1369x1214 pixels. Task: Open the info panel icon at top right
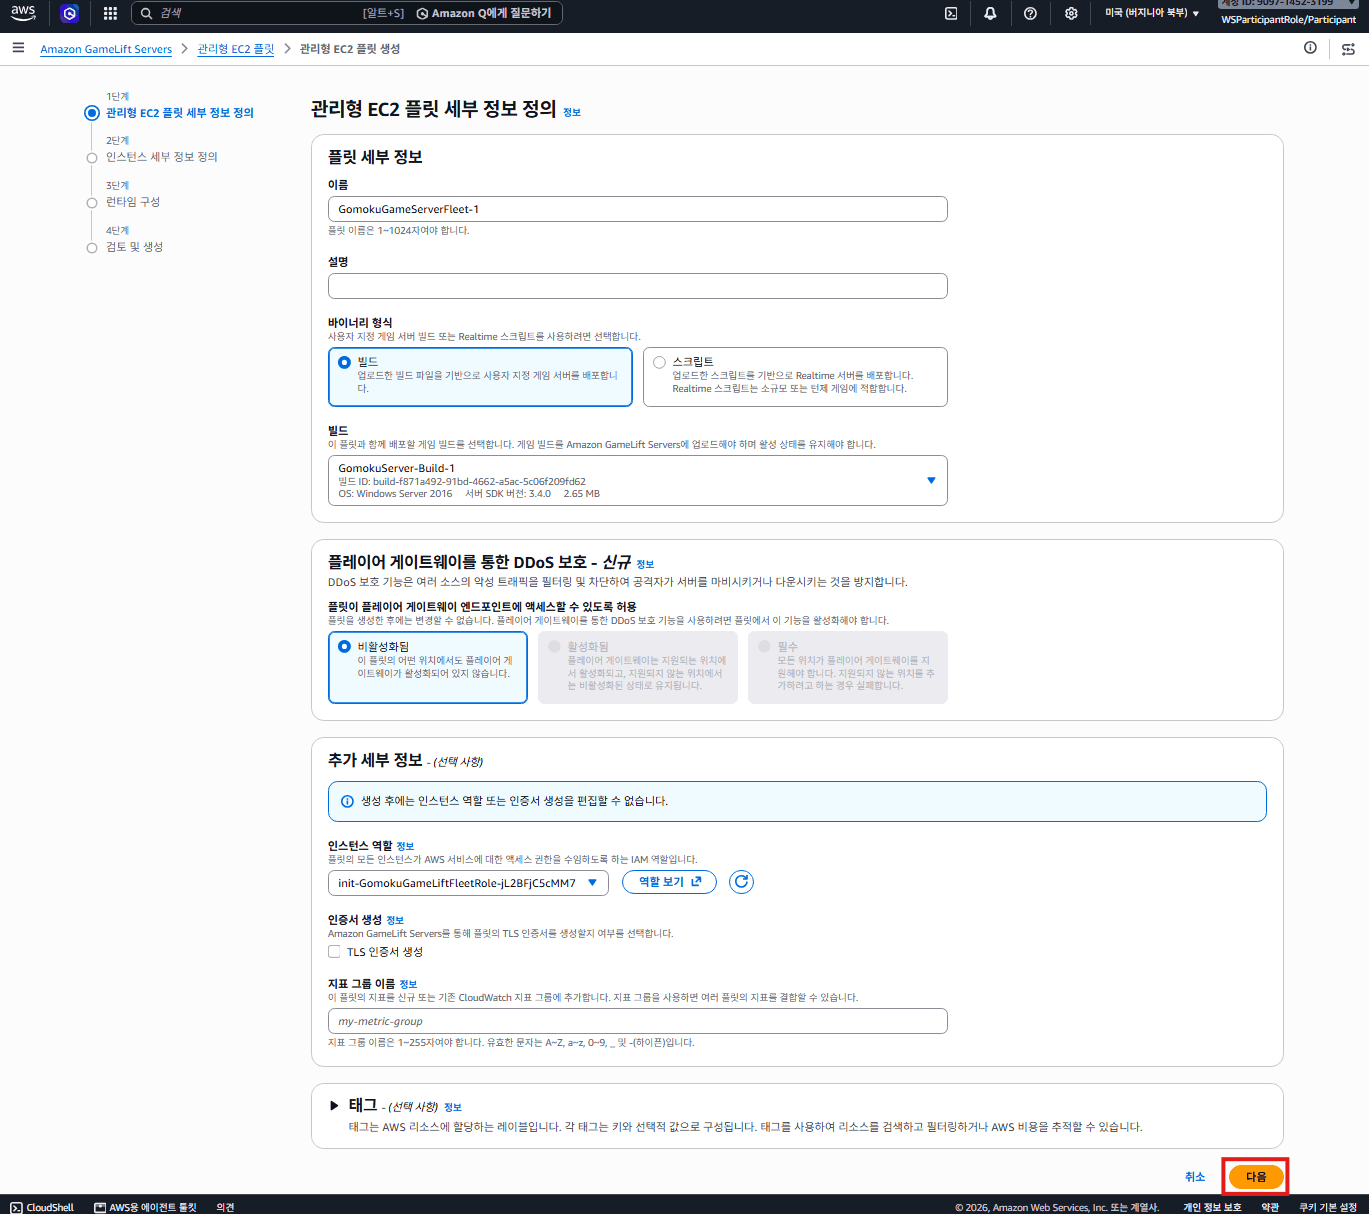1310,48
